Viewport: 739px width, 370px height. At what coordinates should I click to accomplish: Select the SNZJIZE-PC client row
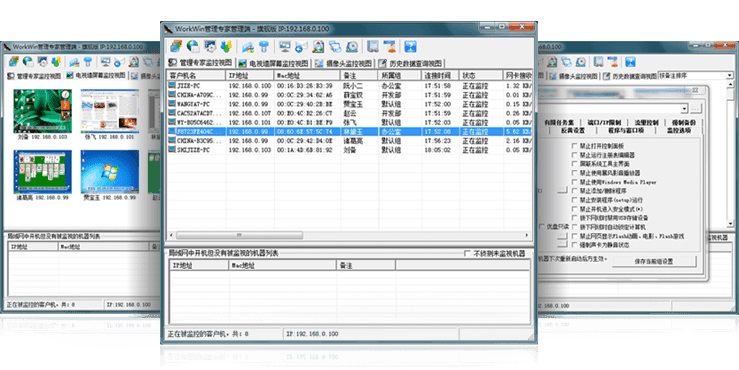point(350,150)
